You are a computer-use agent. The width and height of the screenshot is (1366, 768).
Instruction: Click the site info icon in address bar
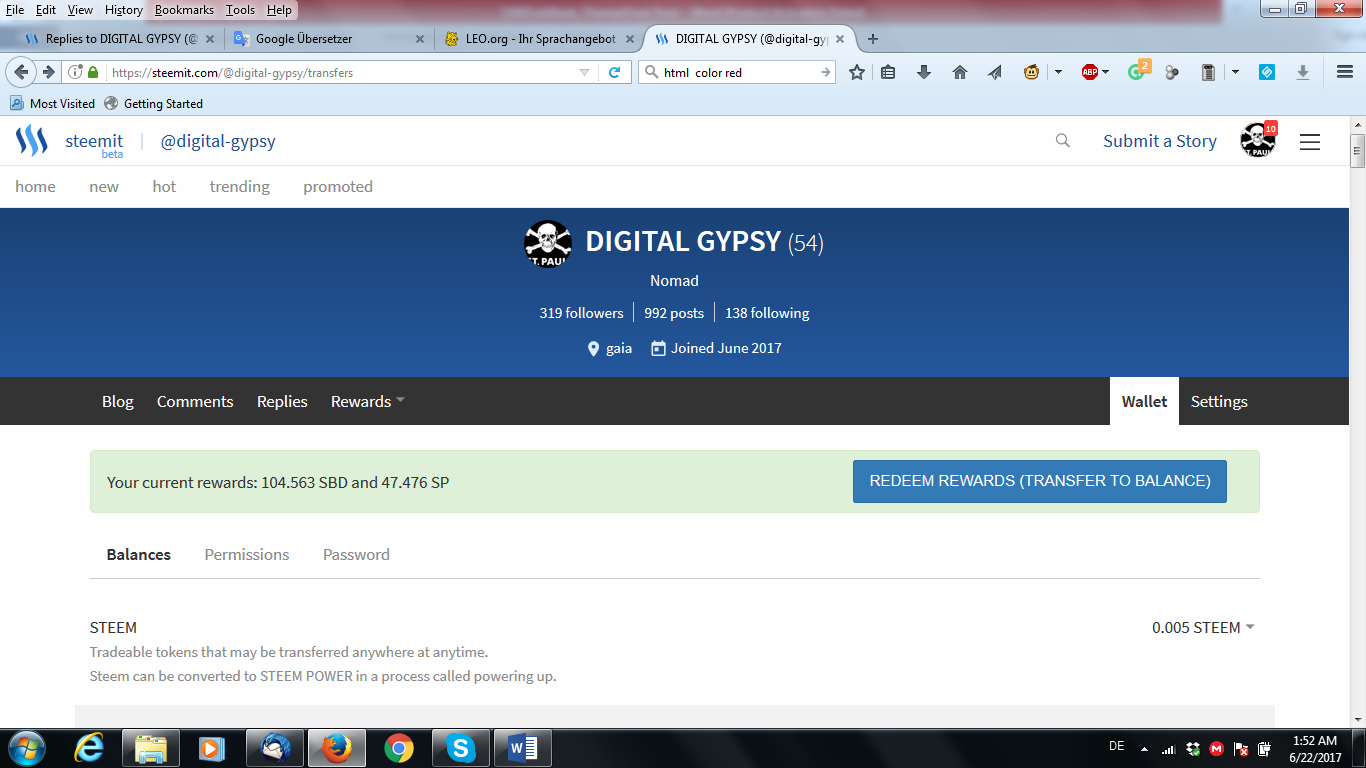pyautogui.click(x=75, y=72)
